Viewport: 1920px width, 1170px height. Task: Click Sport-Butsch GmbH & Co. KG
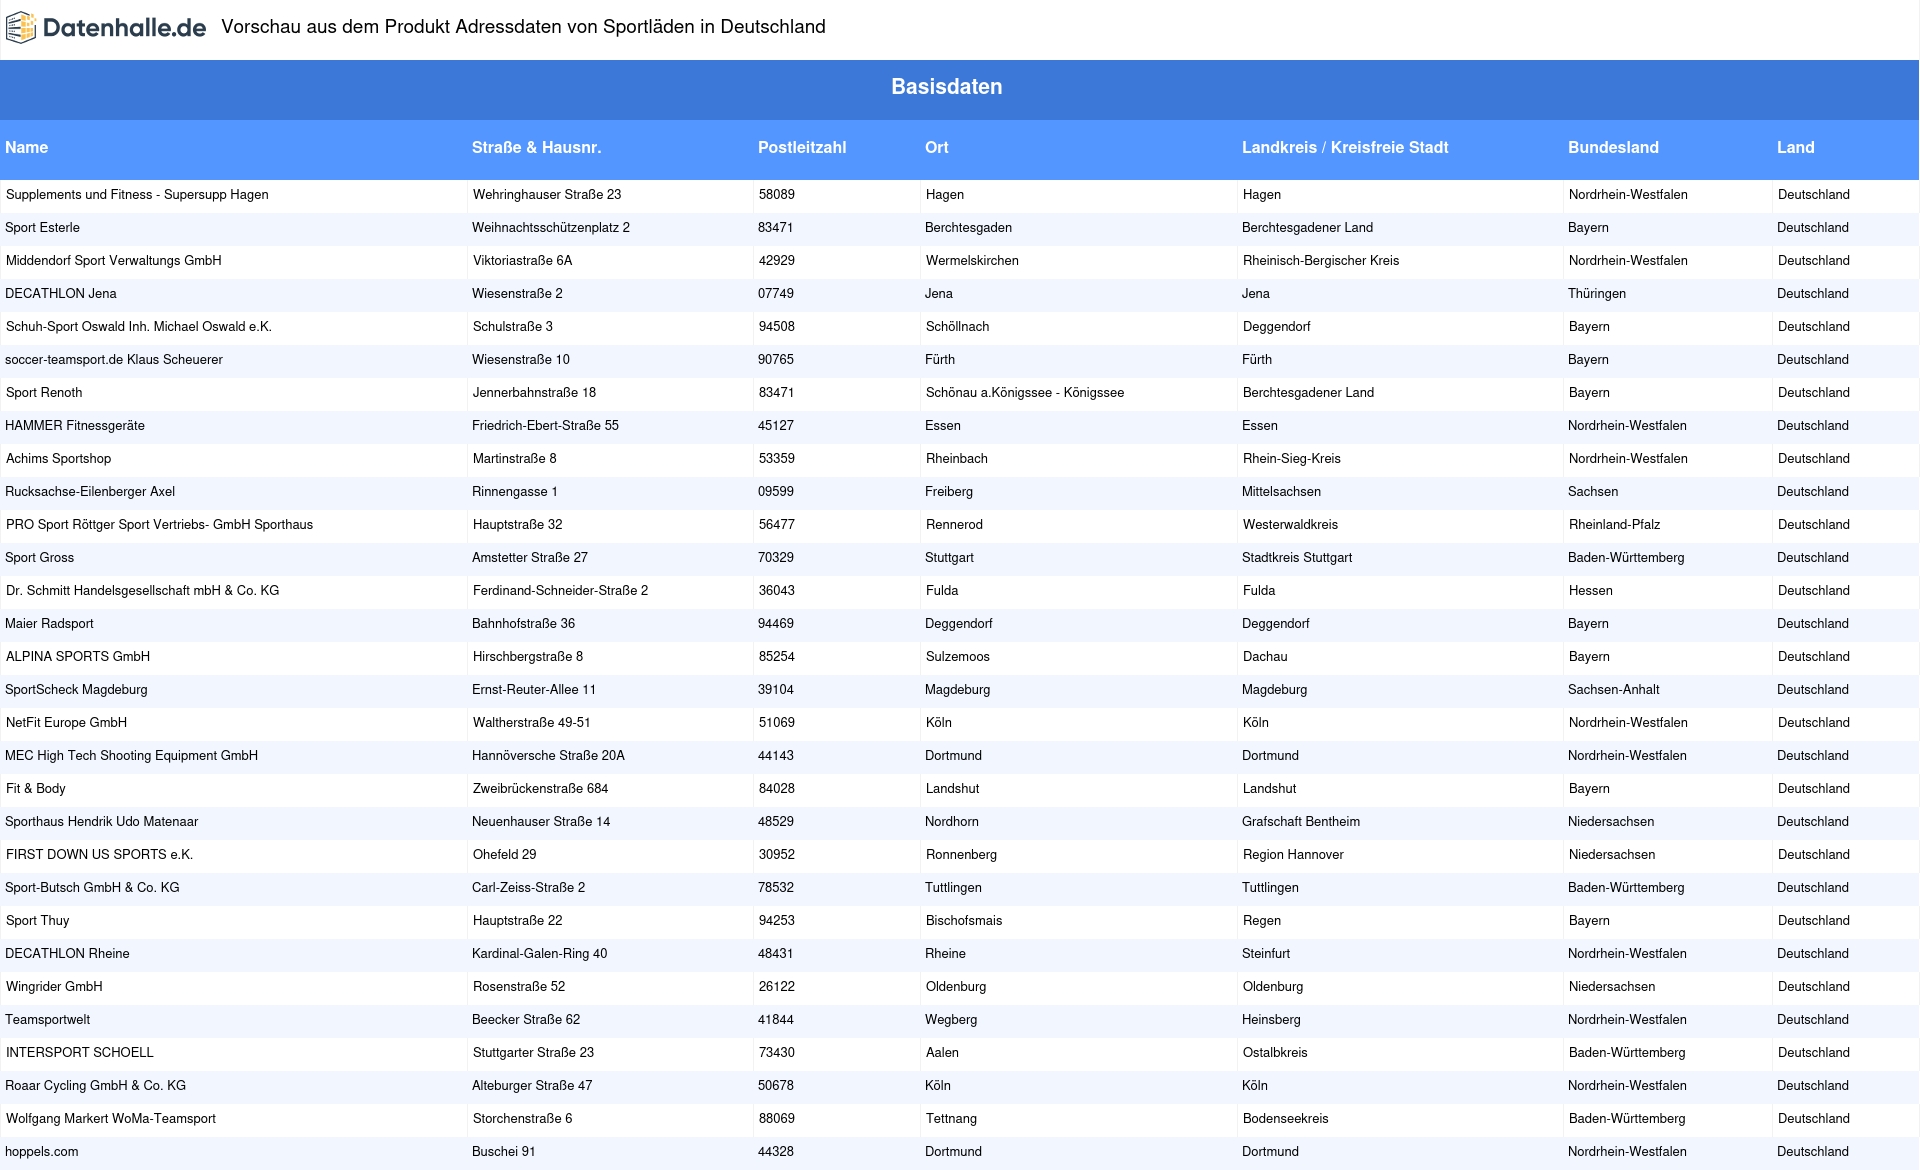[92, 888]
